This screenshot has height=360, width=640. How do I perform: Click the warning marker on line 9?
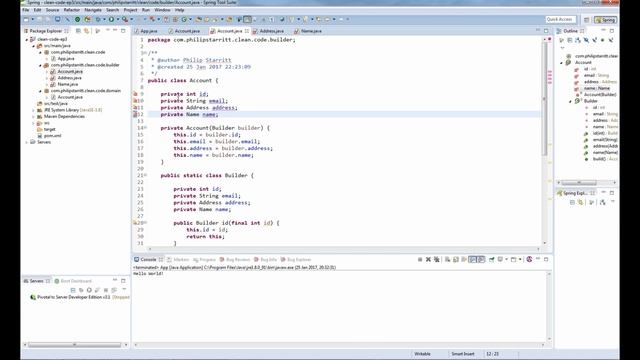135,94
